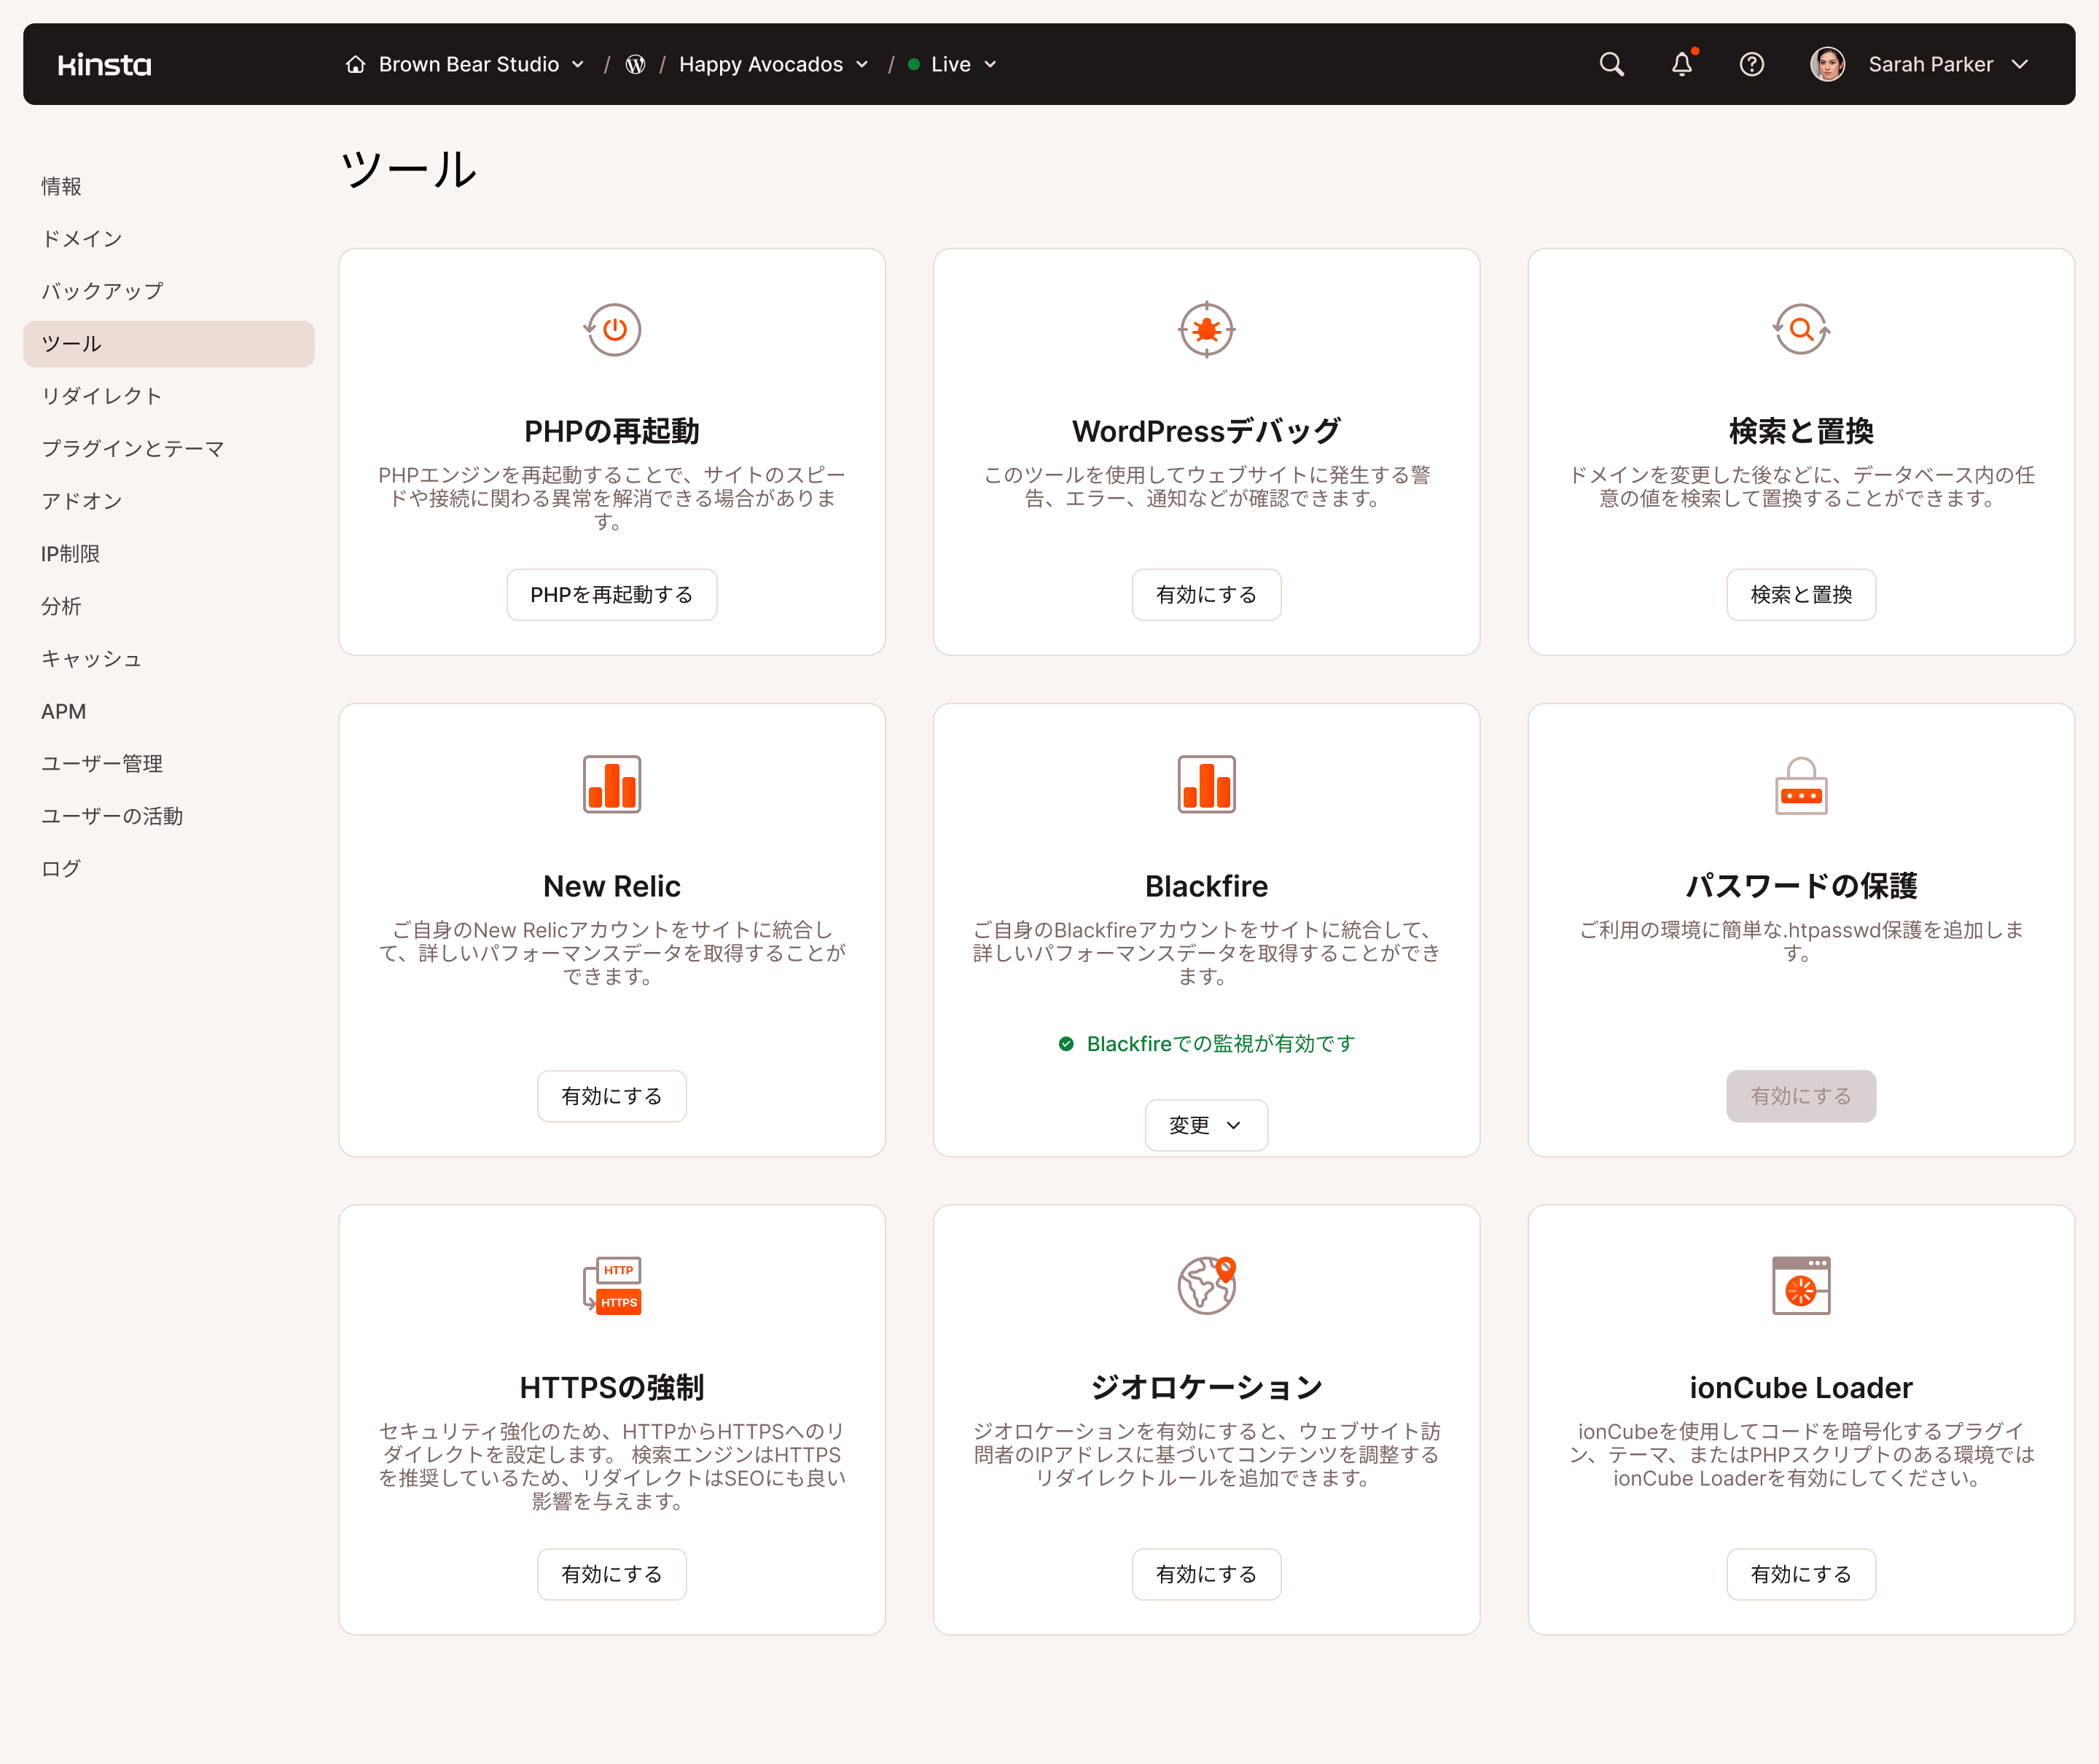This screenshot has width=2099, height=1764.
Task: Click the PHPを再起動する button
Action: tap(611, 594)
